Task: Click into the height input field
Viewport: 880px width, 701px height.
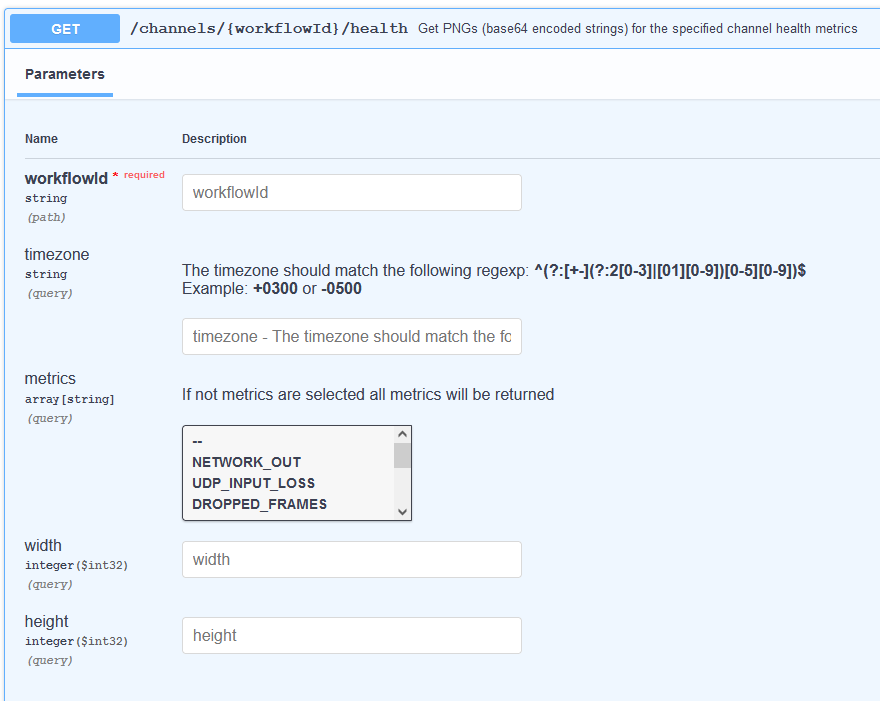Action: click(351, 635)
